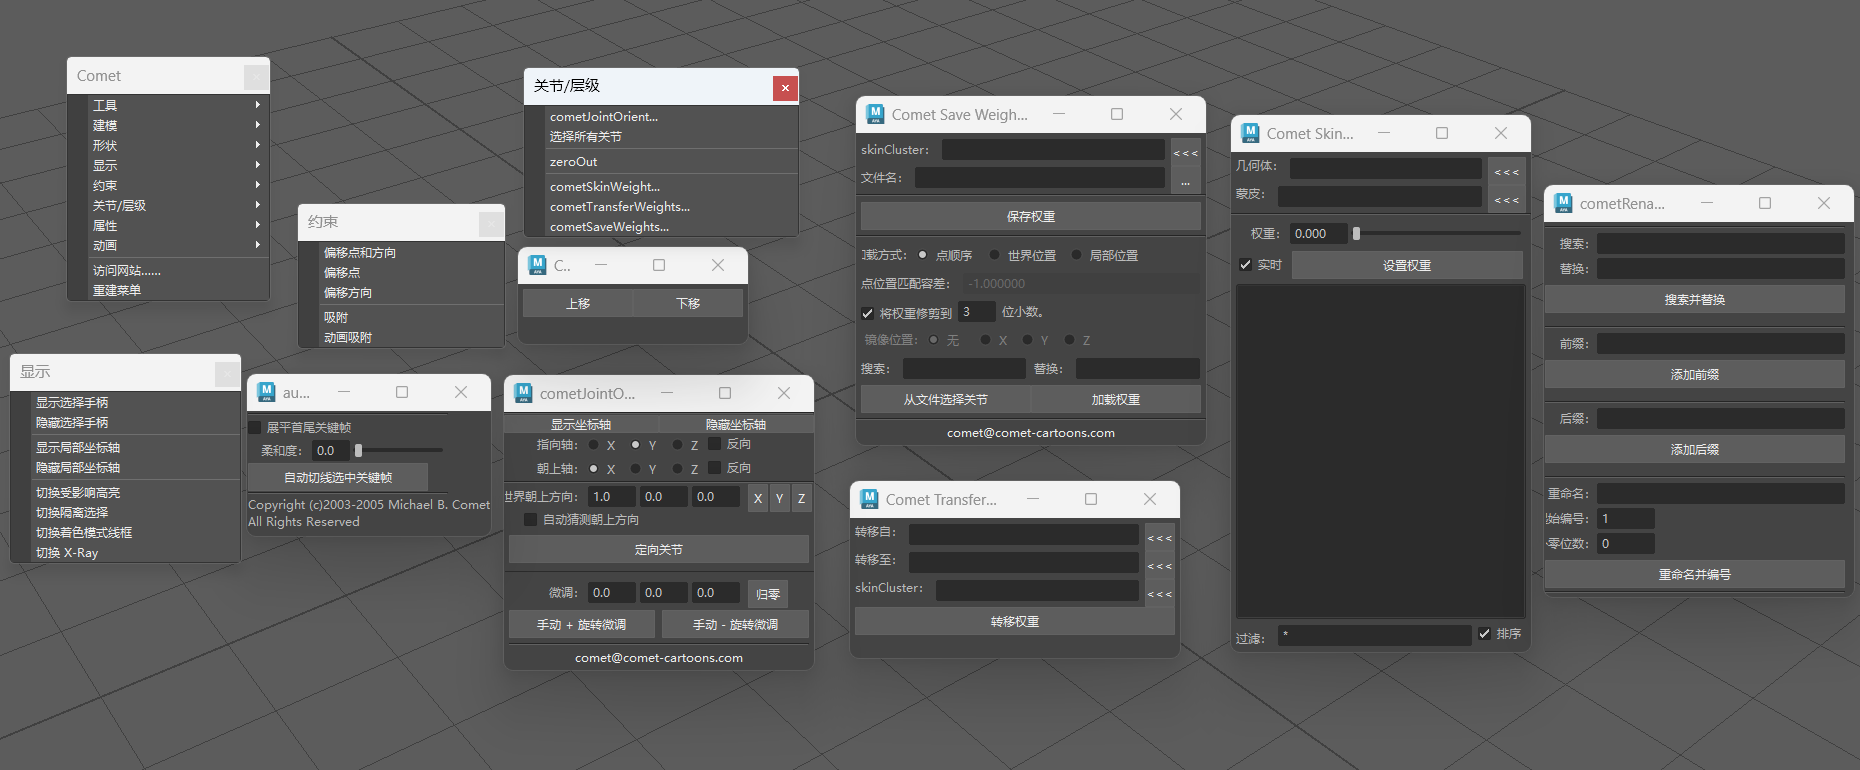Click the 柔和度 slider handle
Screen dimensions: 1860x770
pyautogui.click(x=358, y=450)
